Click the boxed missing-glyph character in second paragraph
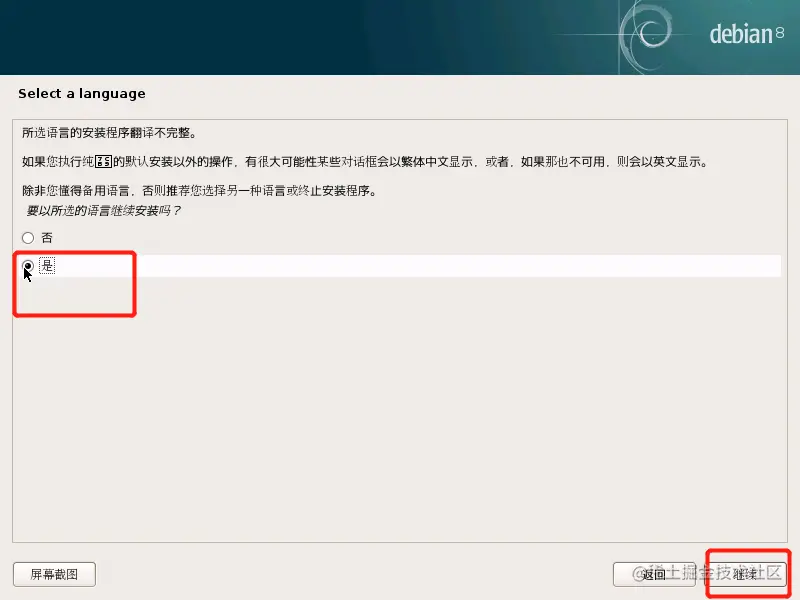The image size is (800, 600). (104, 162)
